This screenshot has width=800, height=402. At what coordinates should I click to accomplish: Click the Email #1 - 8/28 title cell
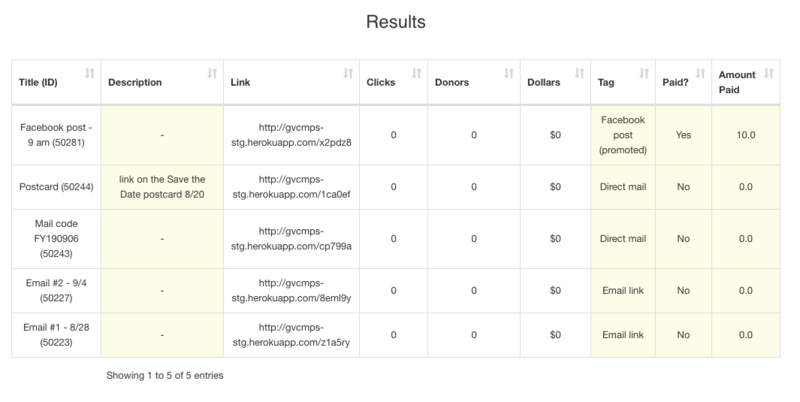pyautogui.click(x=56, y=334)
